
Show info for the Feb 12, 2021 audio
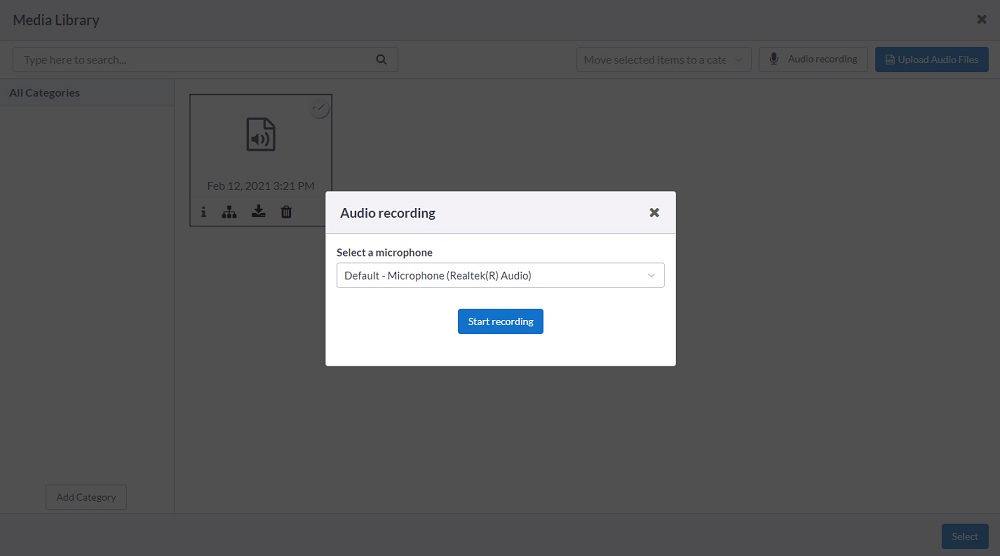(x=203, y=212)
